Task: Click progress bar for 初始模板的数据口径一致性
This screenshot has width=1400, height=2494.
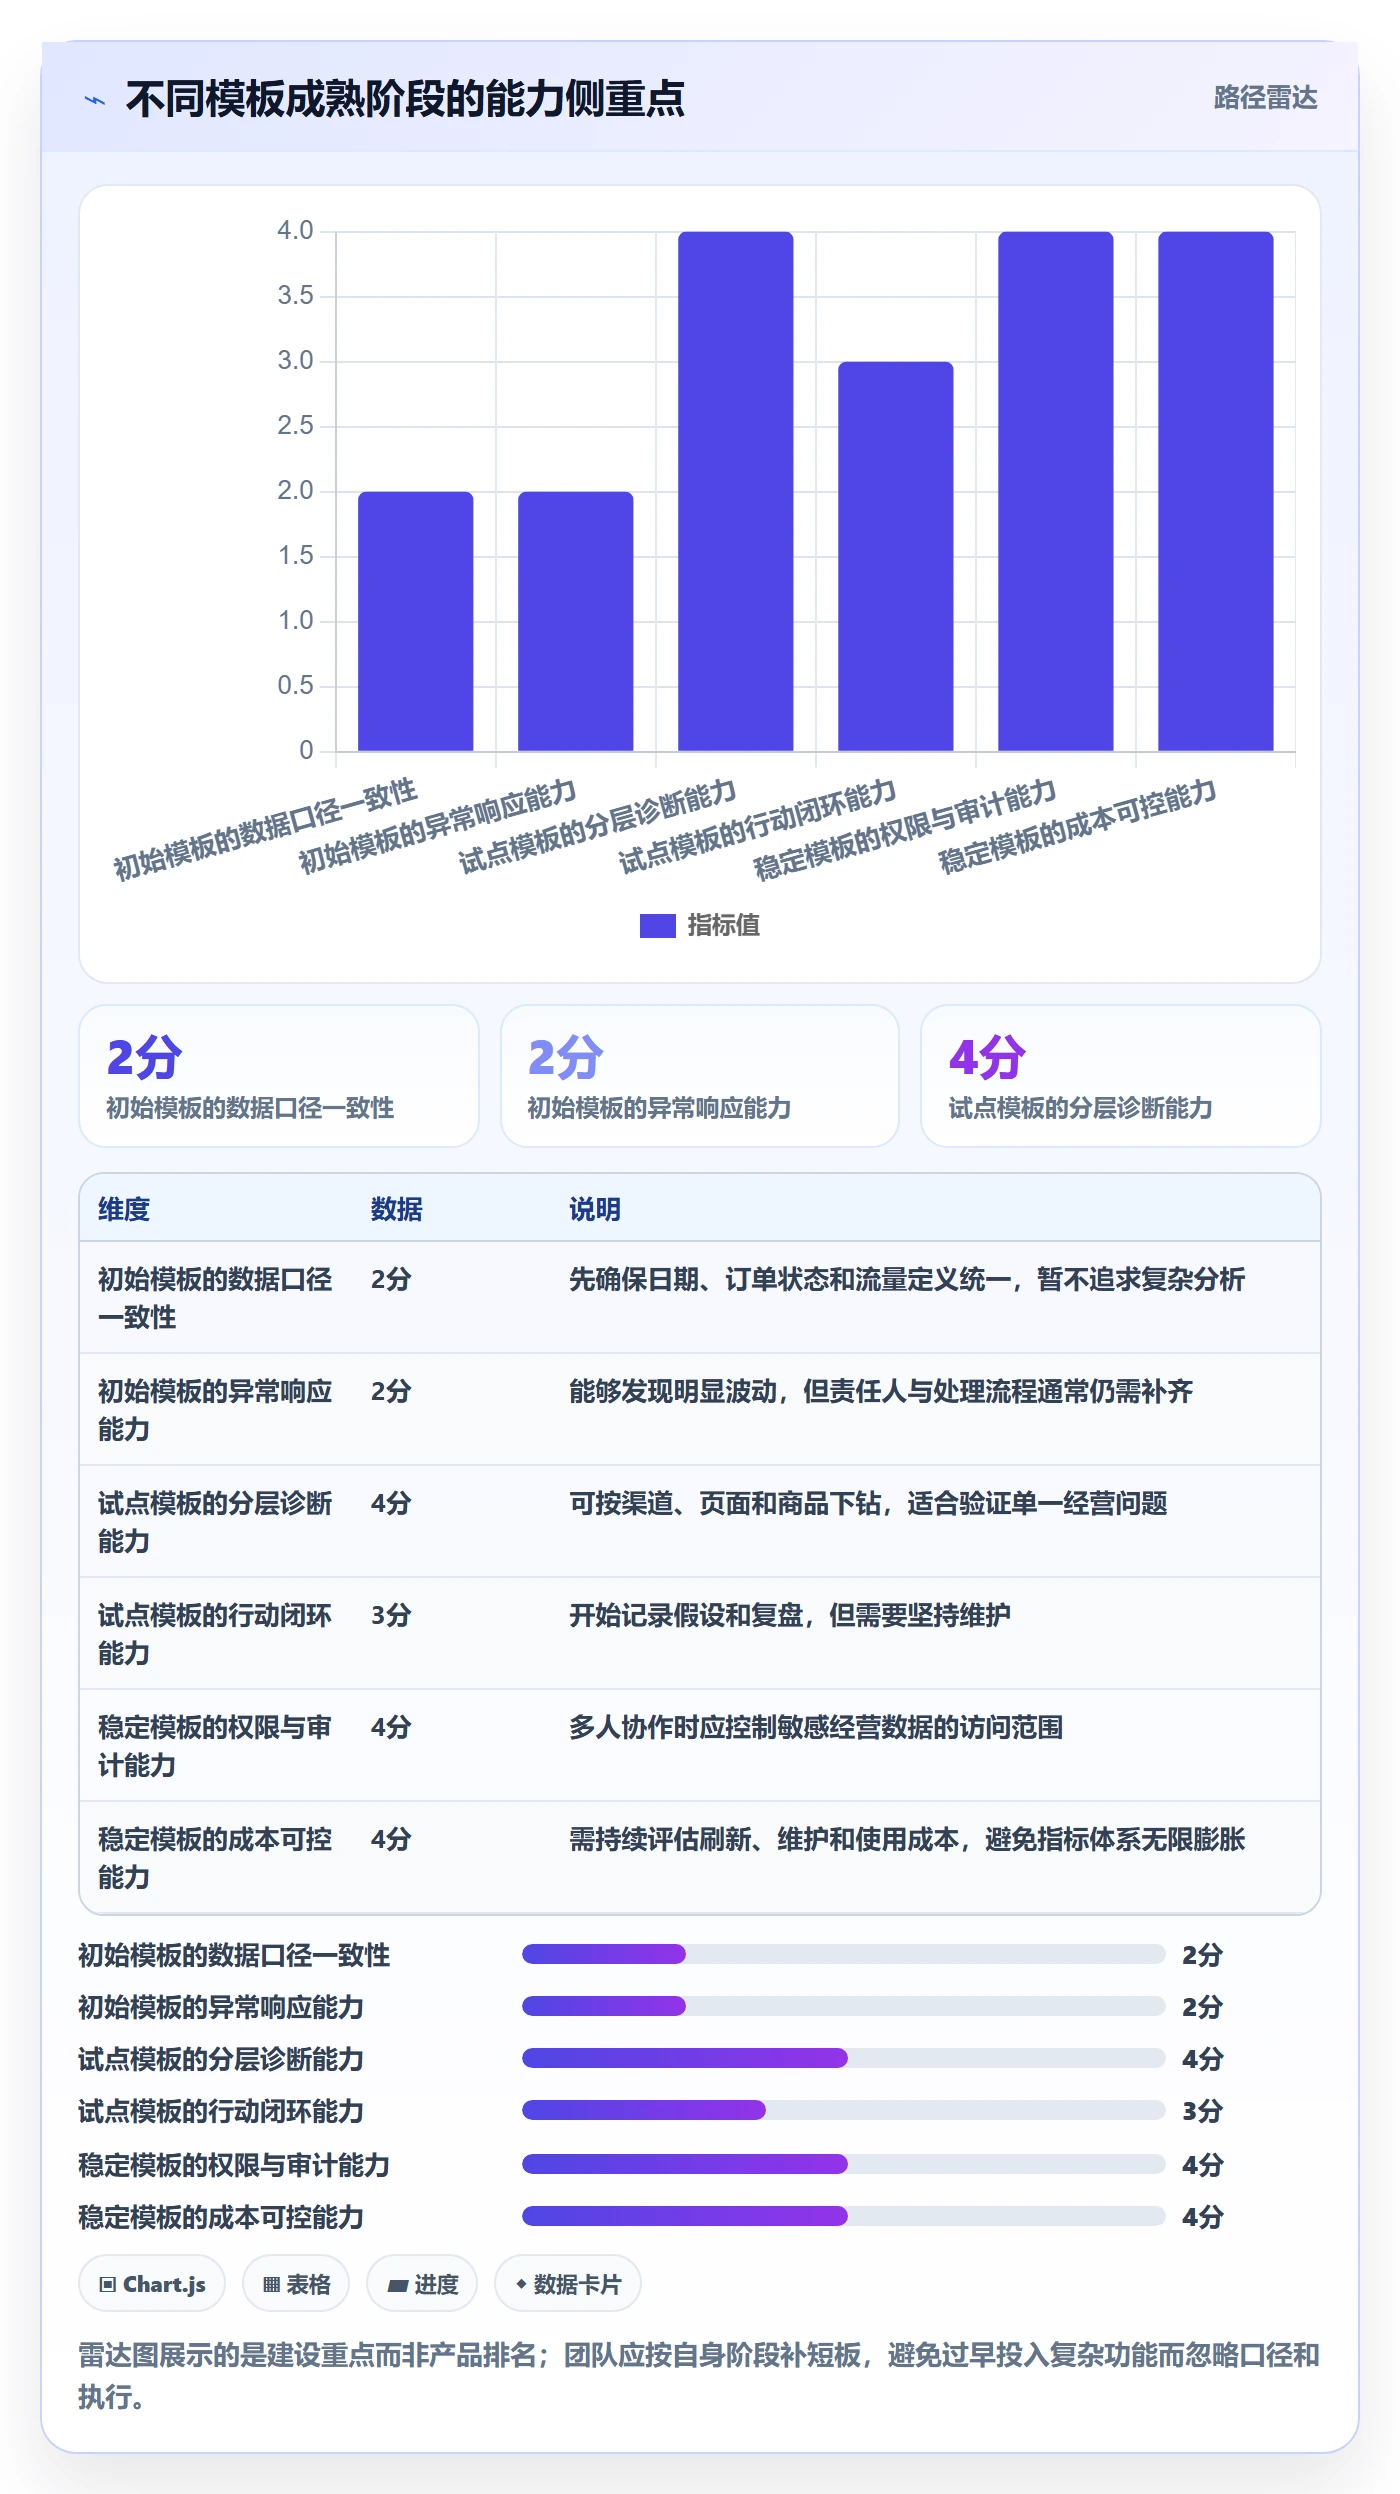Action: tap(844, 1954)
